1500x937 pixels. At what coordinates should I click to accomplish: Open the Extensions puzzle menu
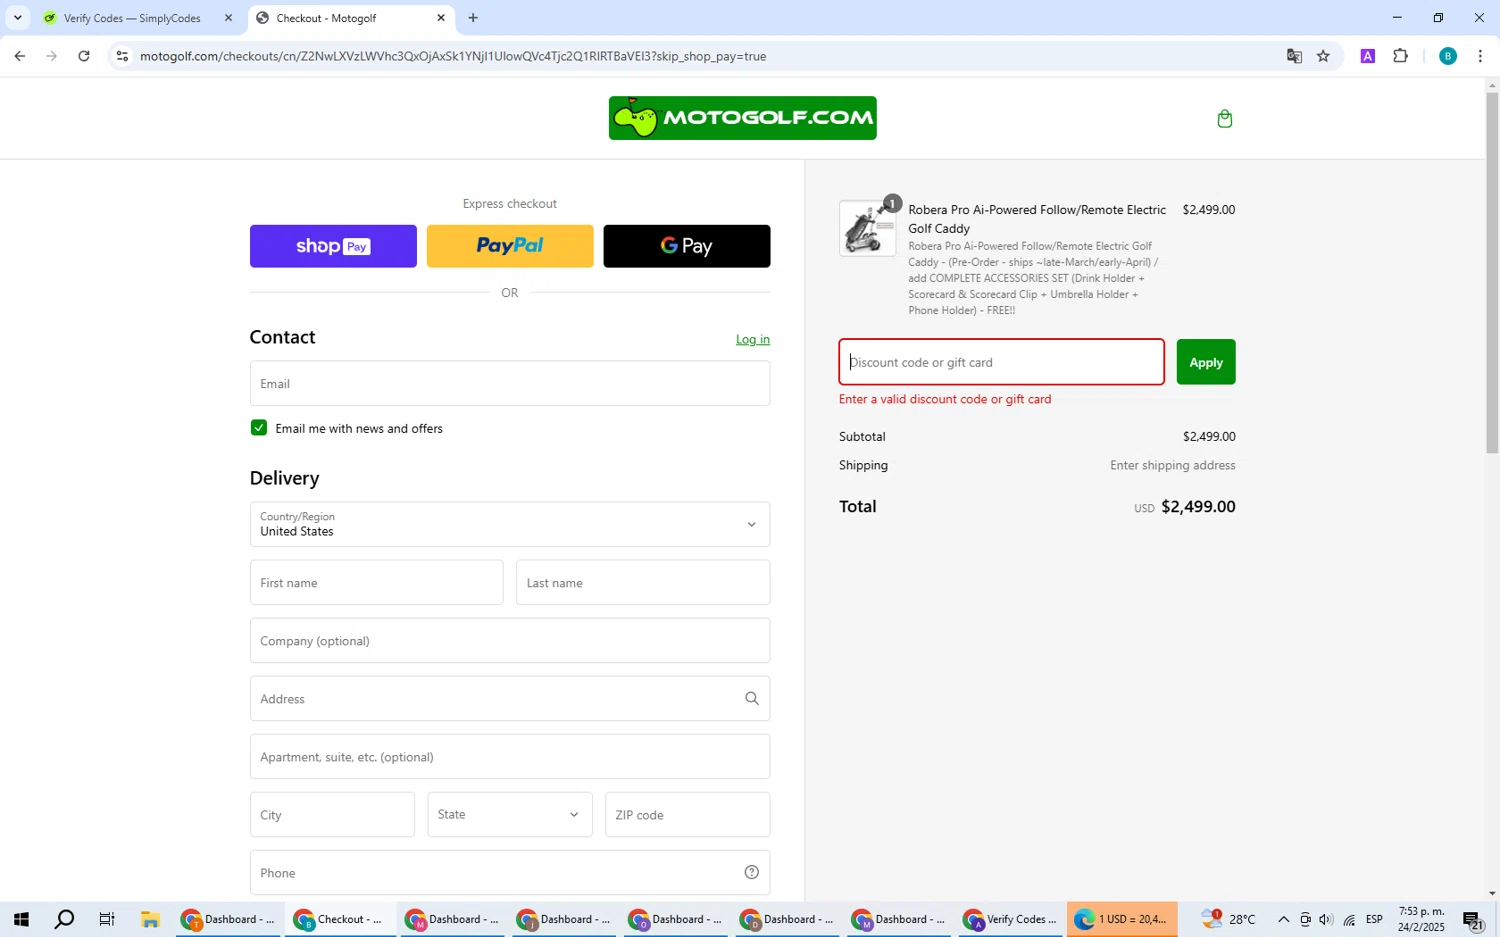(1400, 56)
